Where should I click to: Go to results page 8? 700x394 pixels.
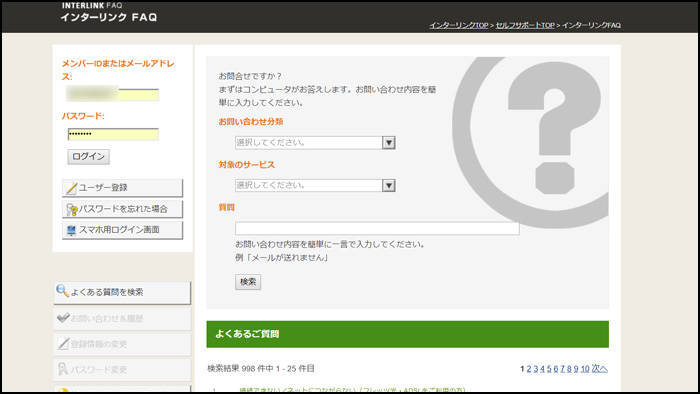[569, 369]
